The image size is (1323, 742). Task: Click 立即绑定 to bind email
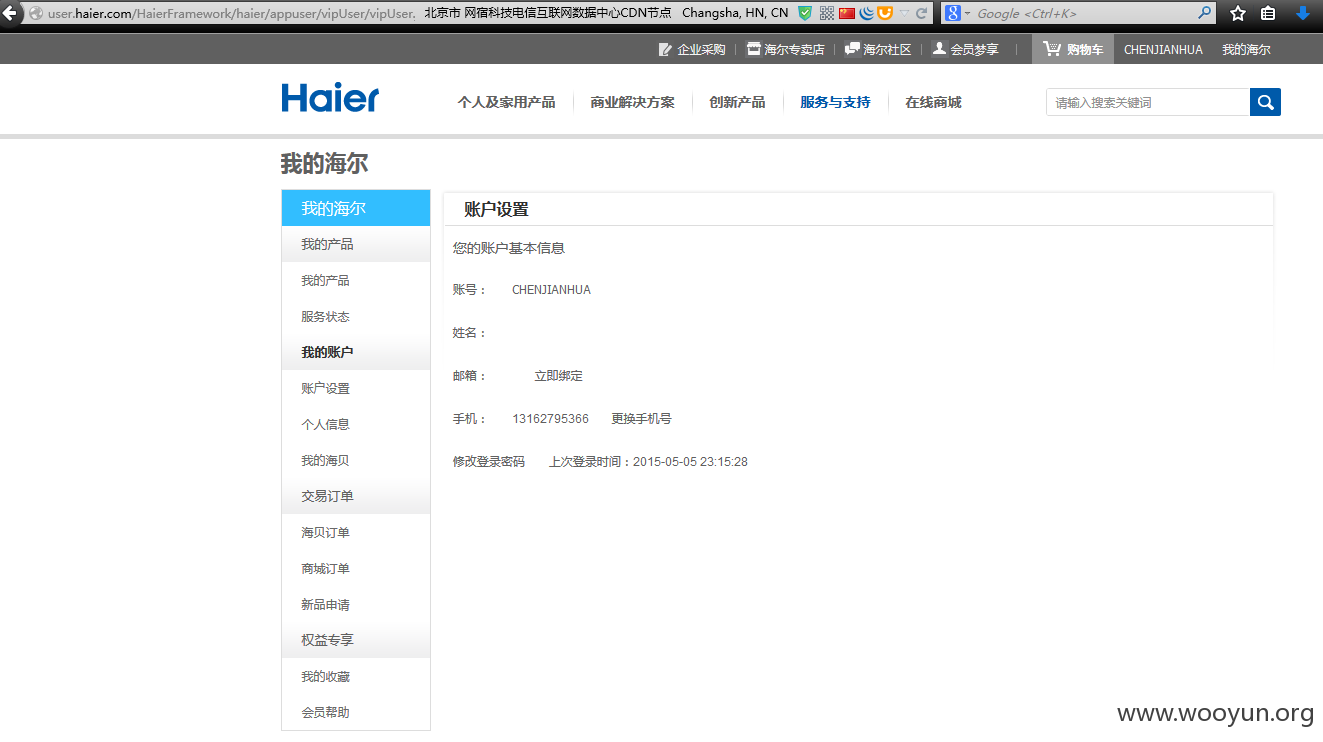coord(558,376)
